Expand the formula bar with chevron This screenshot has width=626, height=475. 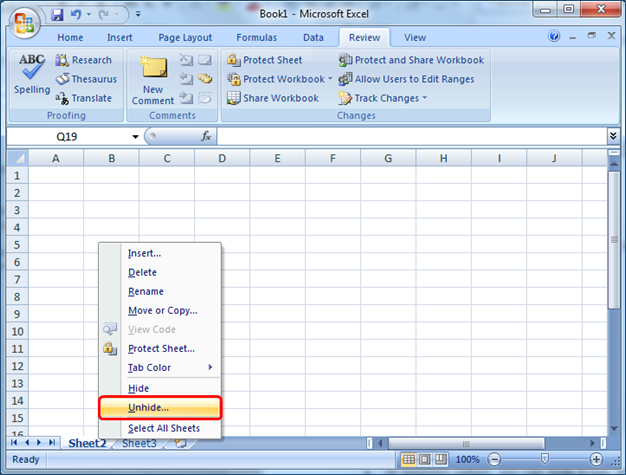point(613,136)
